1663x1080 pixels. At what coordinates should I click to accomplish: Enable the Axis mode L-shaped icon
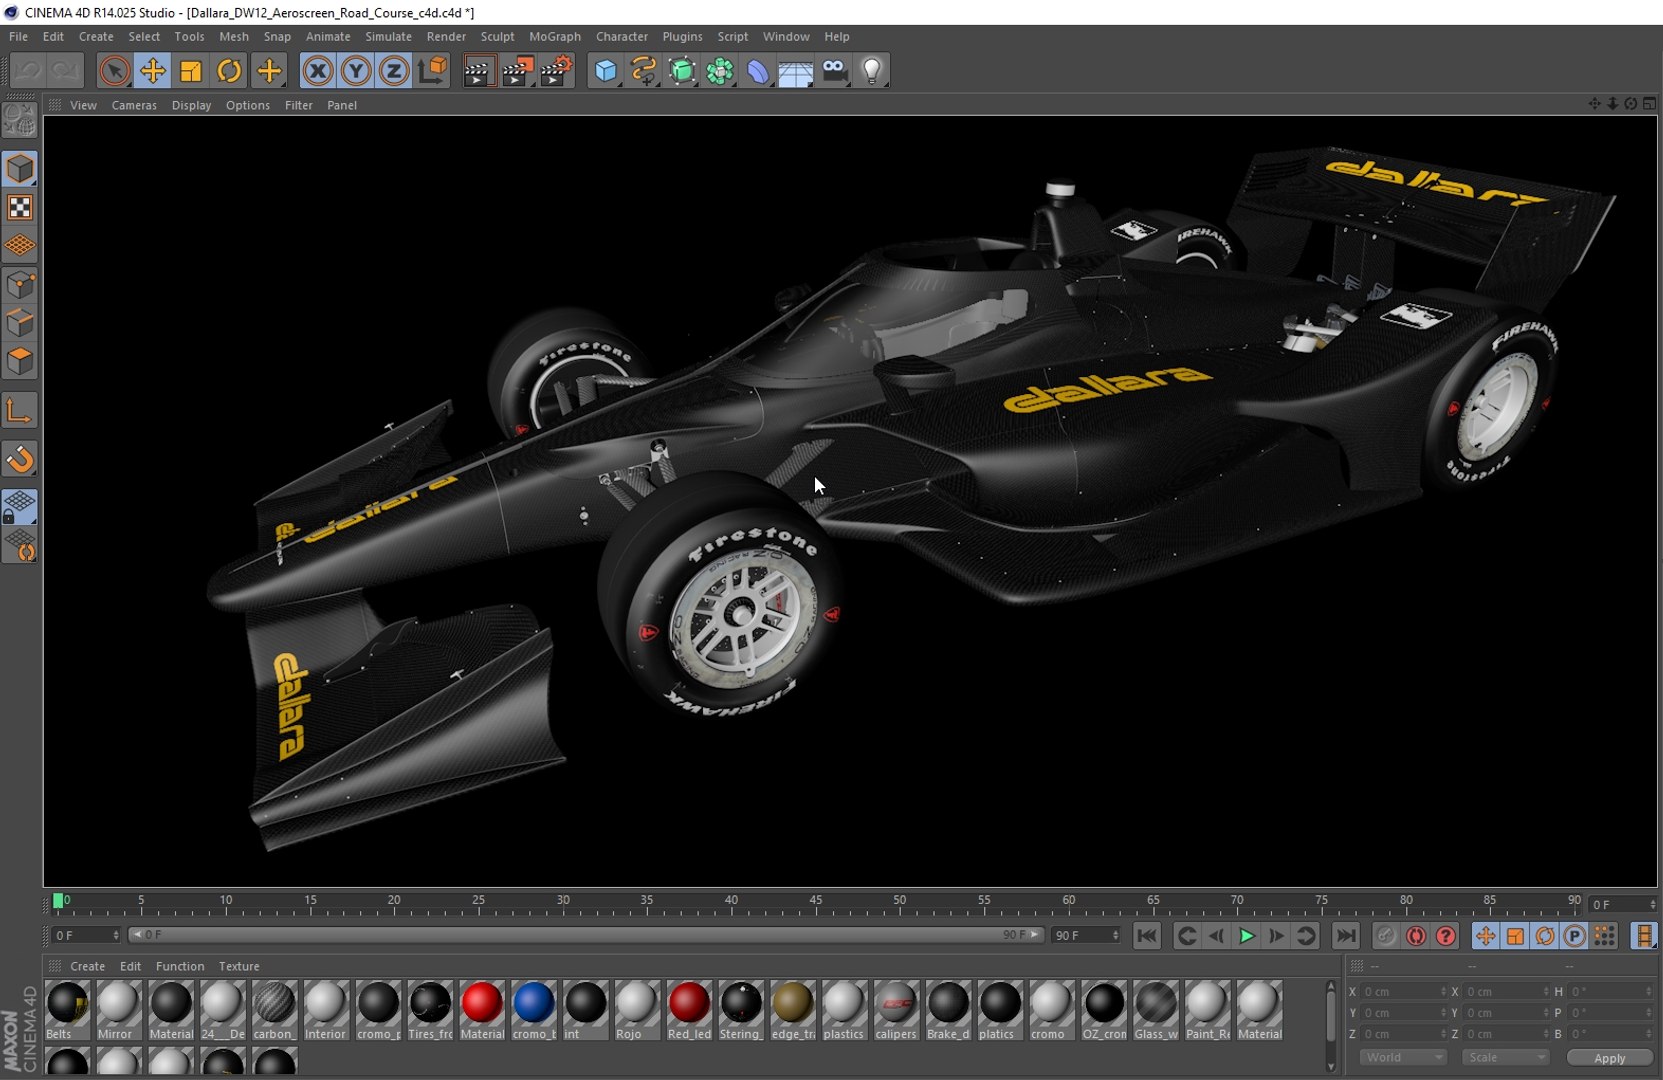click(20, 411)
